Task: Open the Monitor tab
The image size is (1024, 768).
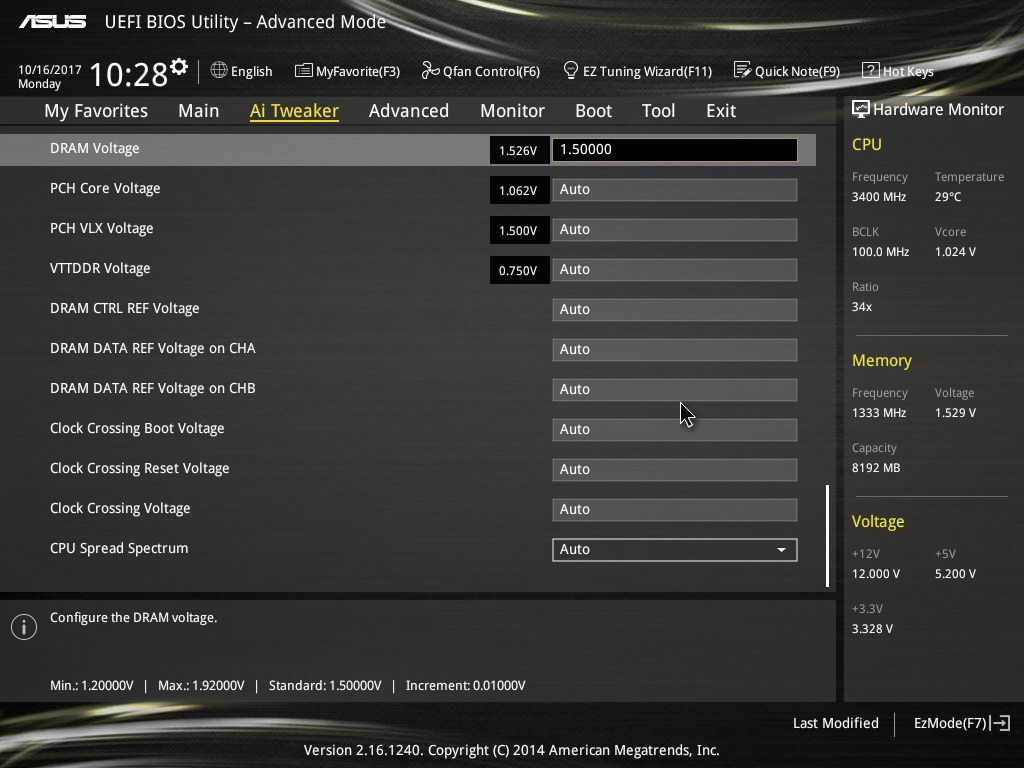Action: point(513,111)
